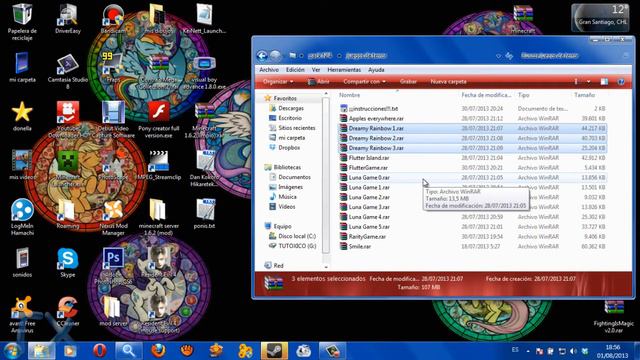Viewport: 640px width, 360px height.
Task: Open the address bar history dropdown arrow
Action: (x=498, y=56)
